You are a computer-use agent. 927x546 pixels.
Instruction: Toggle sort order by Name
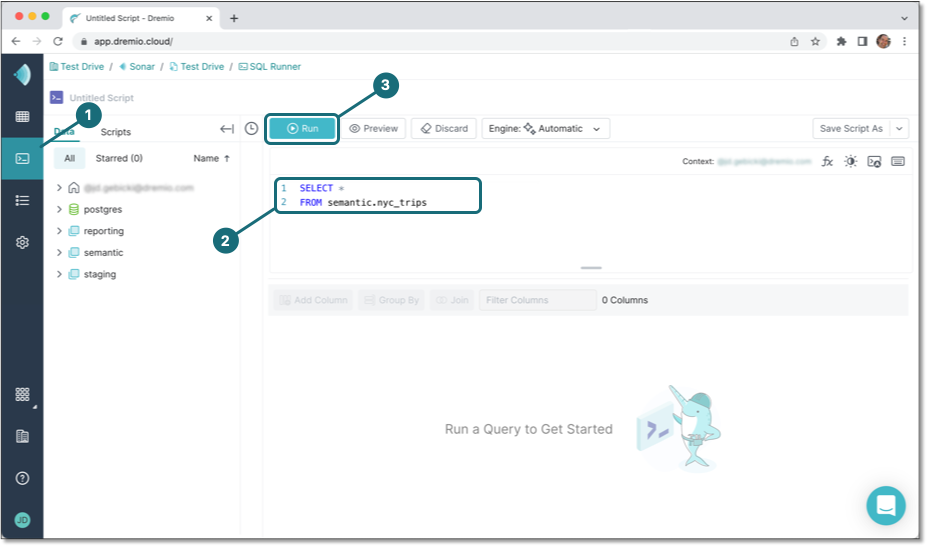[212, 158]
